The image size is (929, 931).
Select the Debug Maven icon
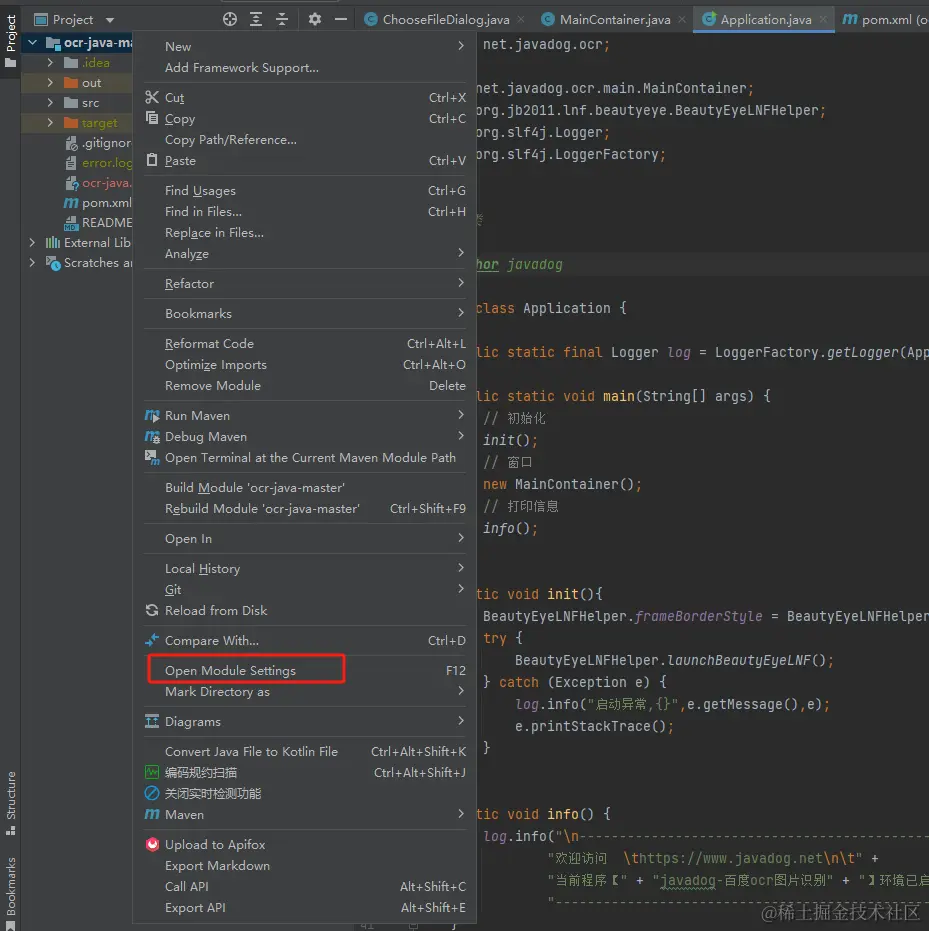pyautogui.click(x=151, y=436)
